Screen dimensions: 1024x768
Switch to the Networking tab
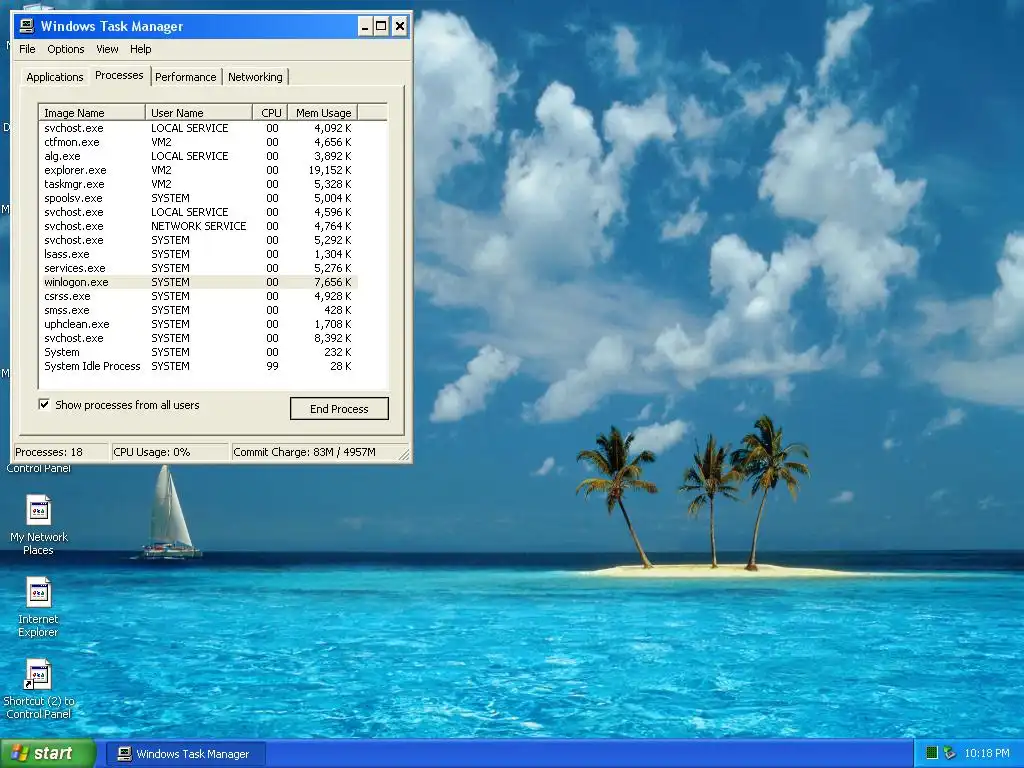[x=255, y=77]
